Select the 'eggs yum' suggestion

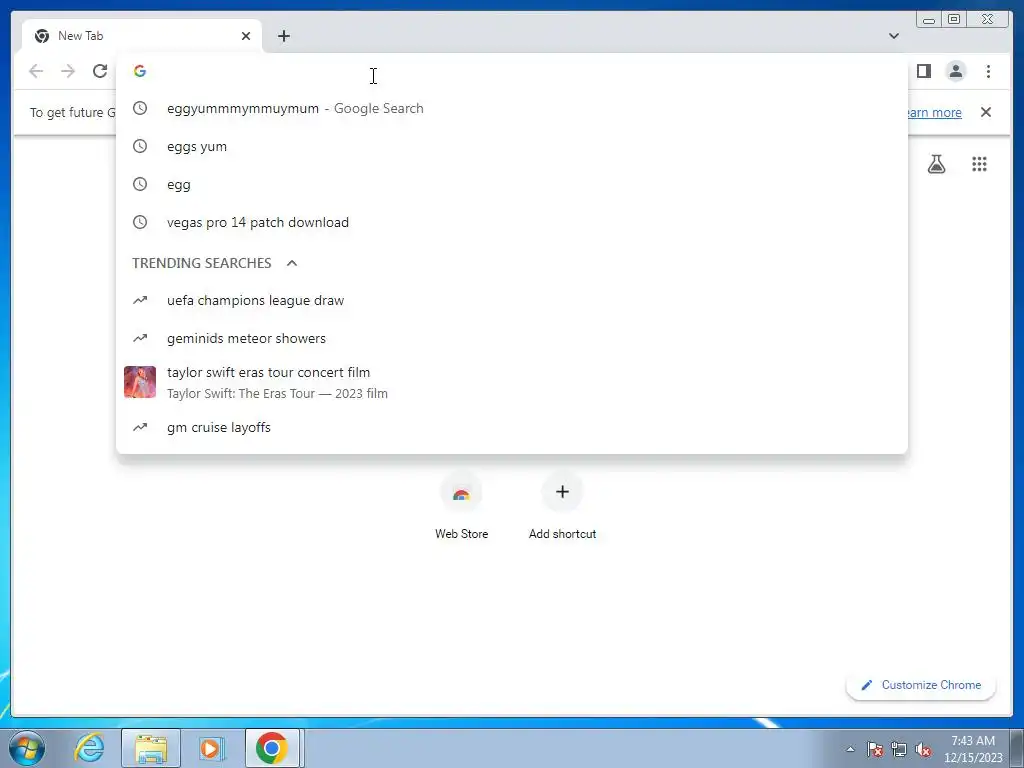tap(511, 146)
